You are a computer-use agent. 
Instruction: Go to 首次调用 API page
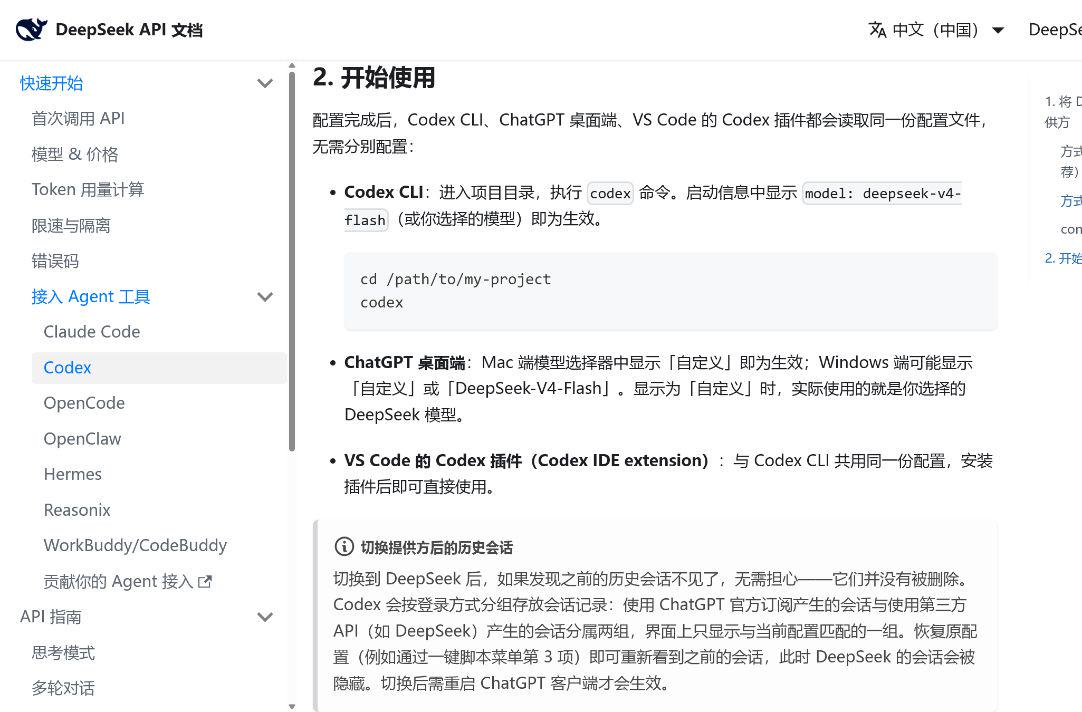coord(78,119)
